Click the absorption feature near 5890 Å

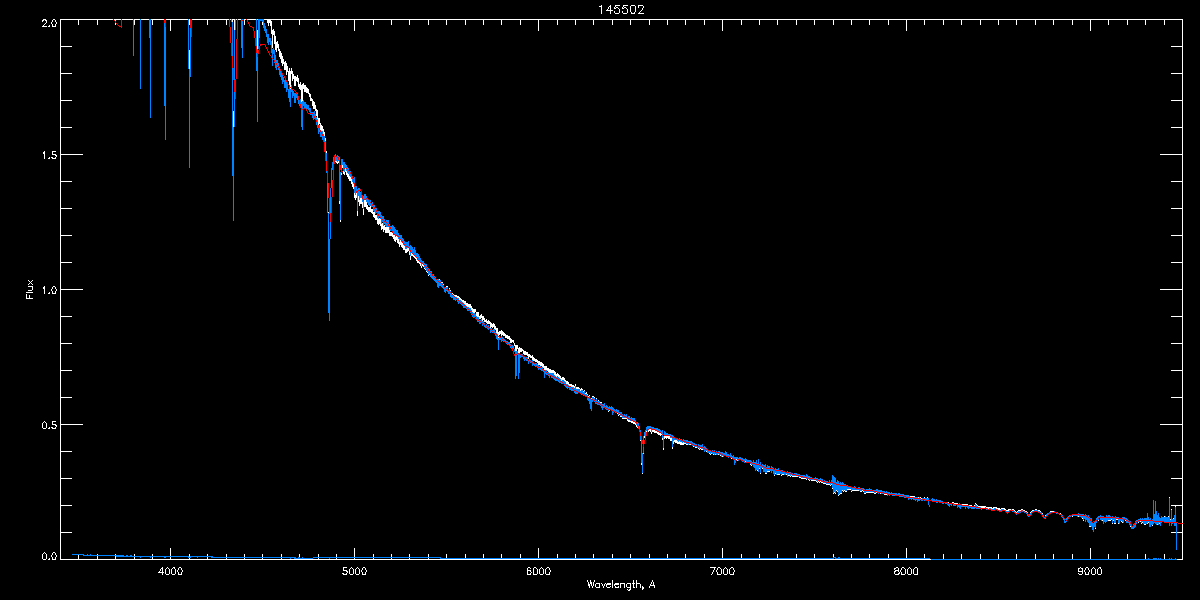tap(517, 364)
